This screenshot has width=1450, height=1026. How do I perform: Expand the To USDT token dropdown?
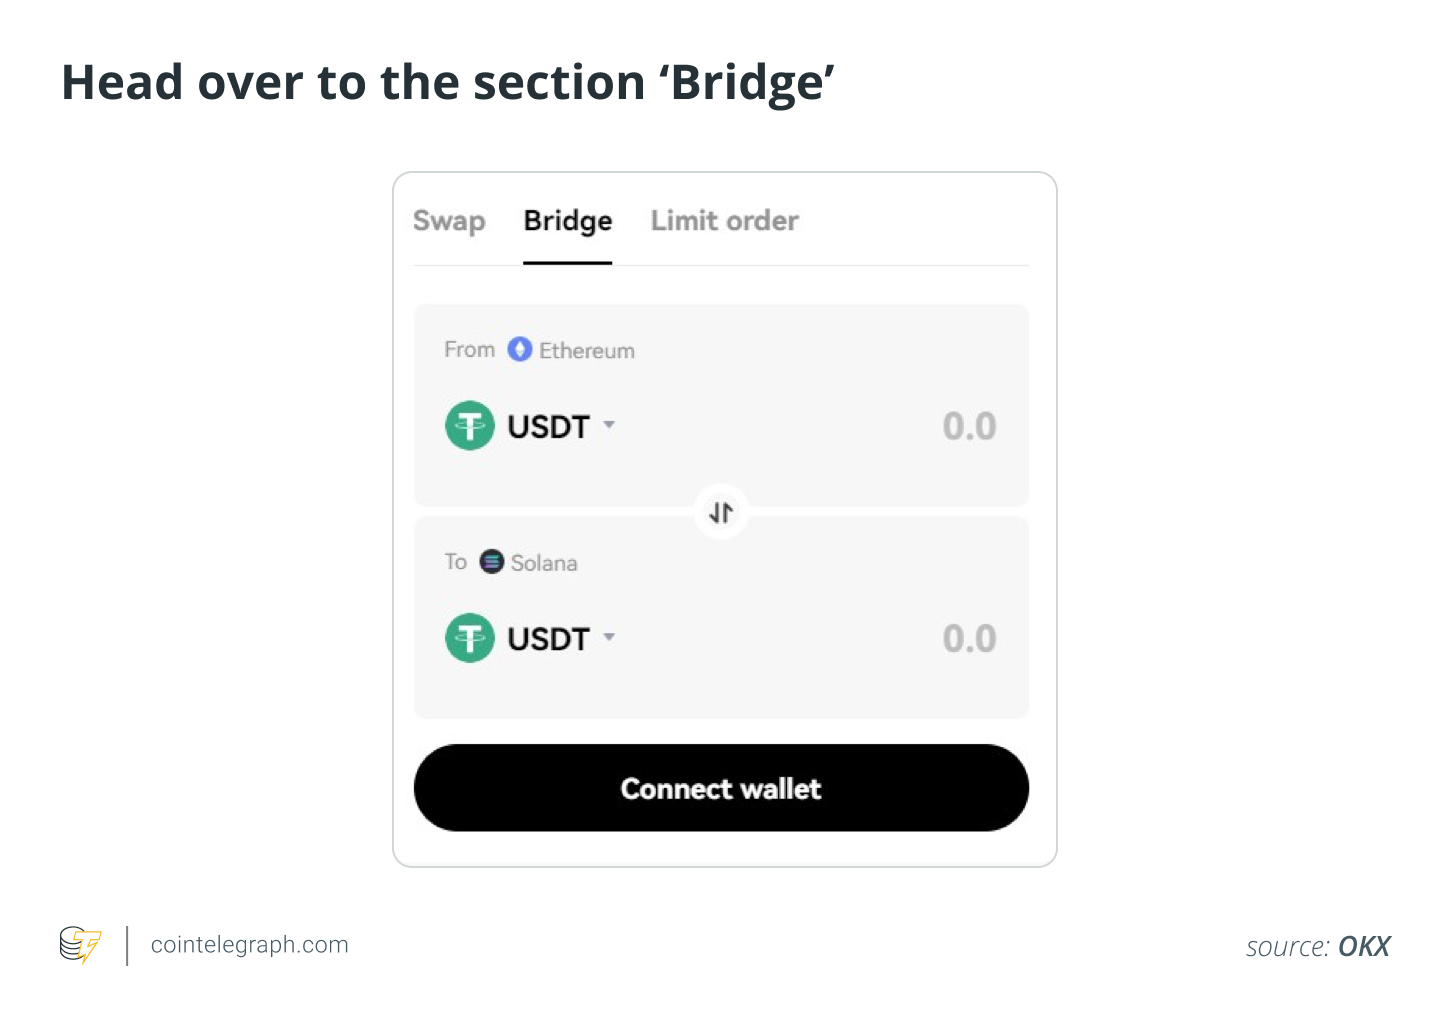tap(609, 637)
